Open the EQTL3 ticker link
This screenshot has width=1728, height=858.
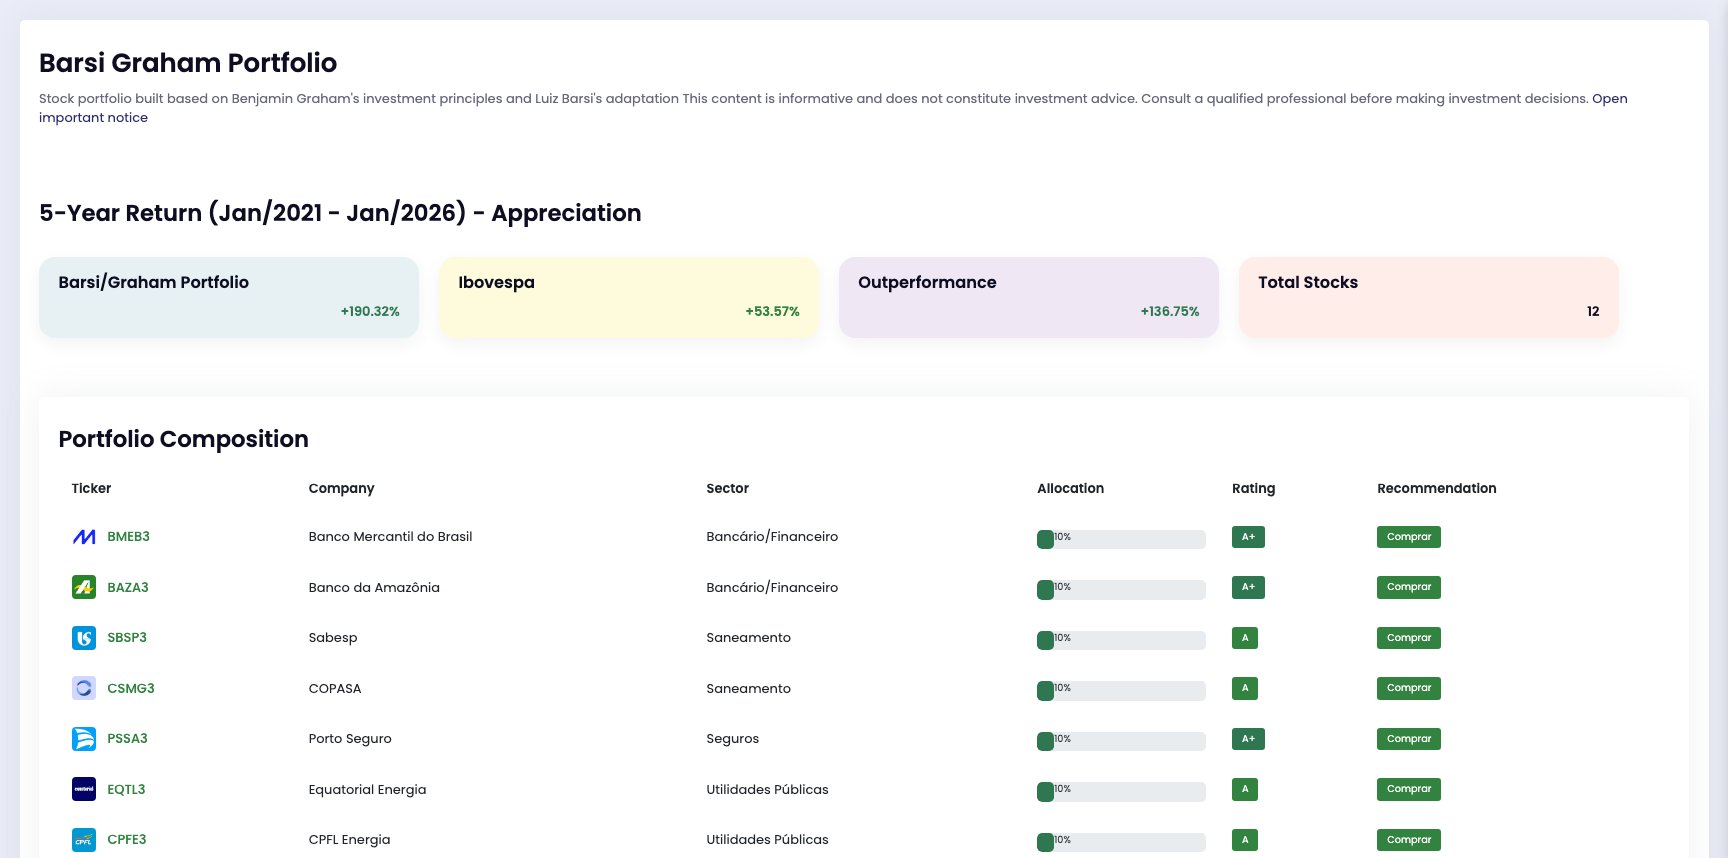[126, 789]
